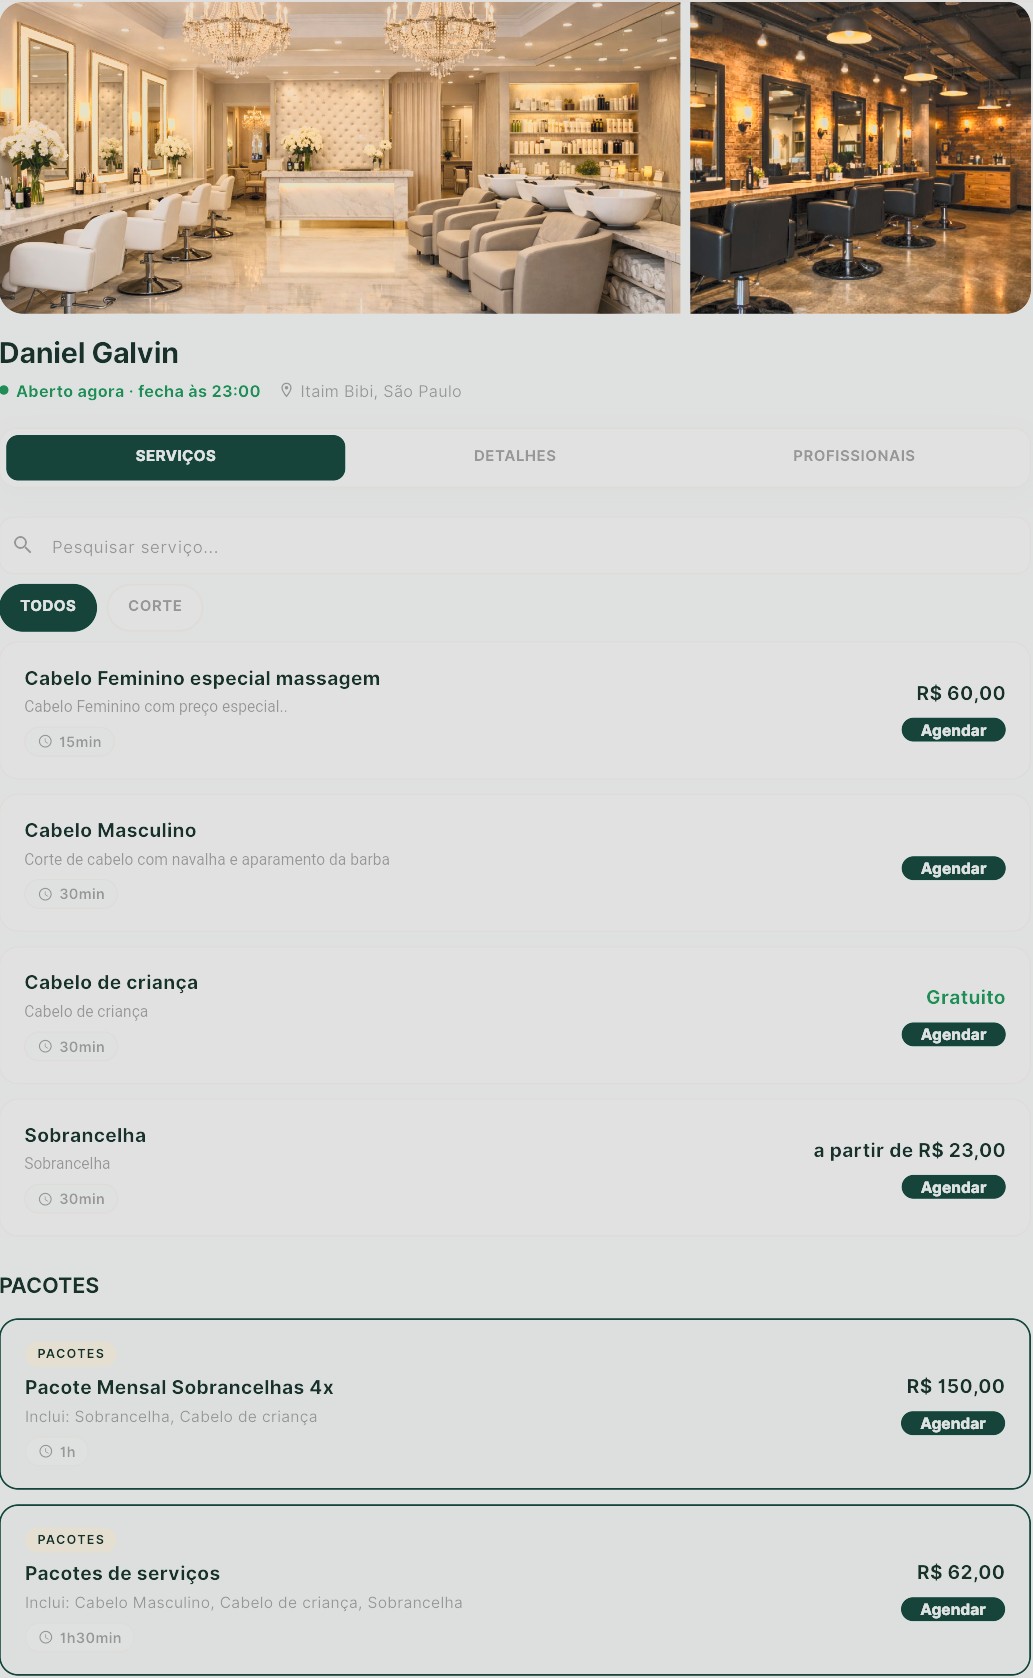Click the 'Cabelo Masculino' service title
The width and height of the screenshot is (1033, 1678).
pos(110,830)
